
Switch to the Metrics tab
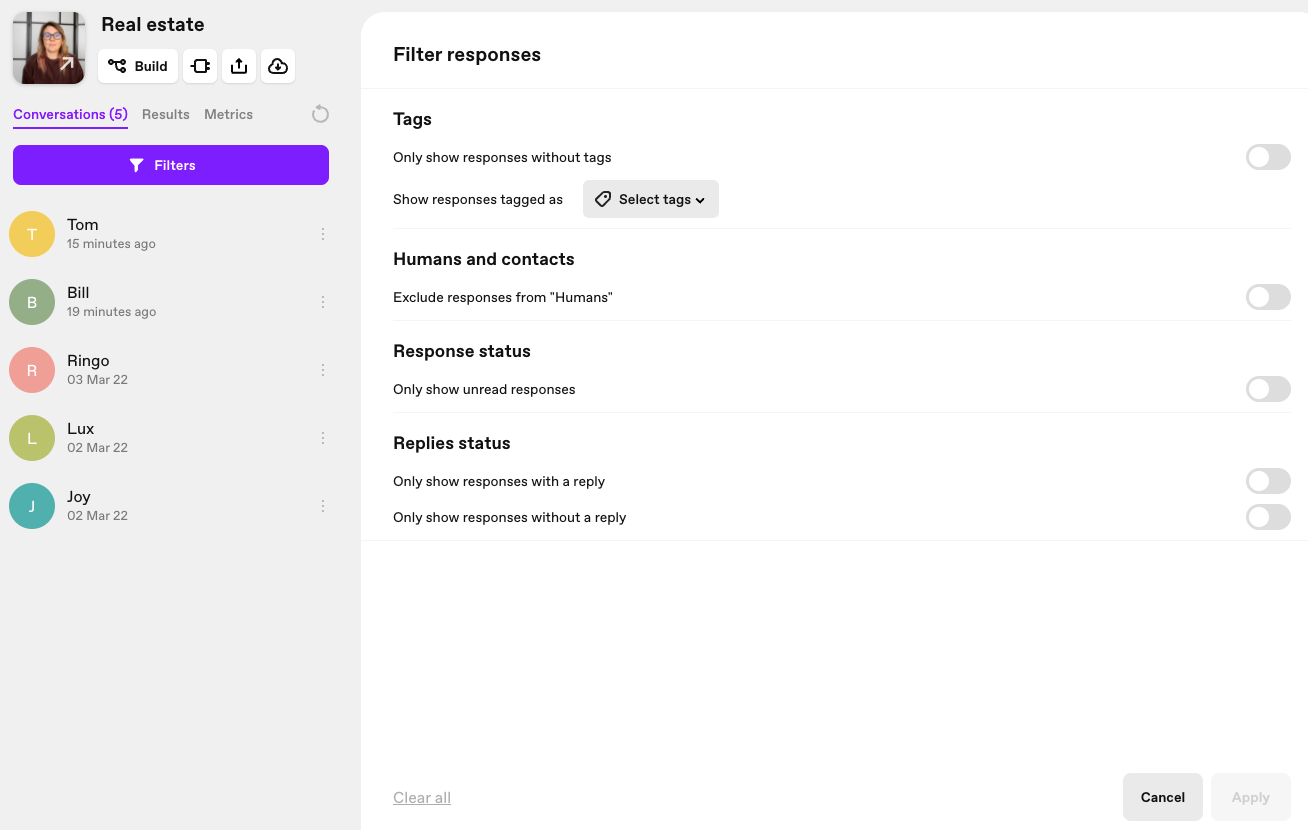228,114
